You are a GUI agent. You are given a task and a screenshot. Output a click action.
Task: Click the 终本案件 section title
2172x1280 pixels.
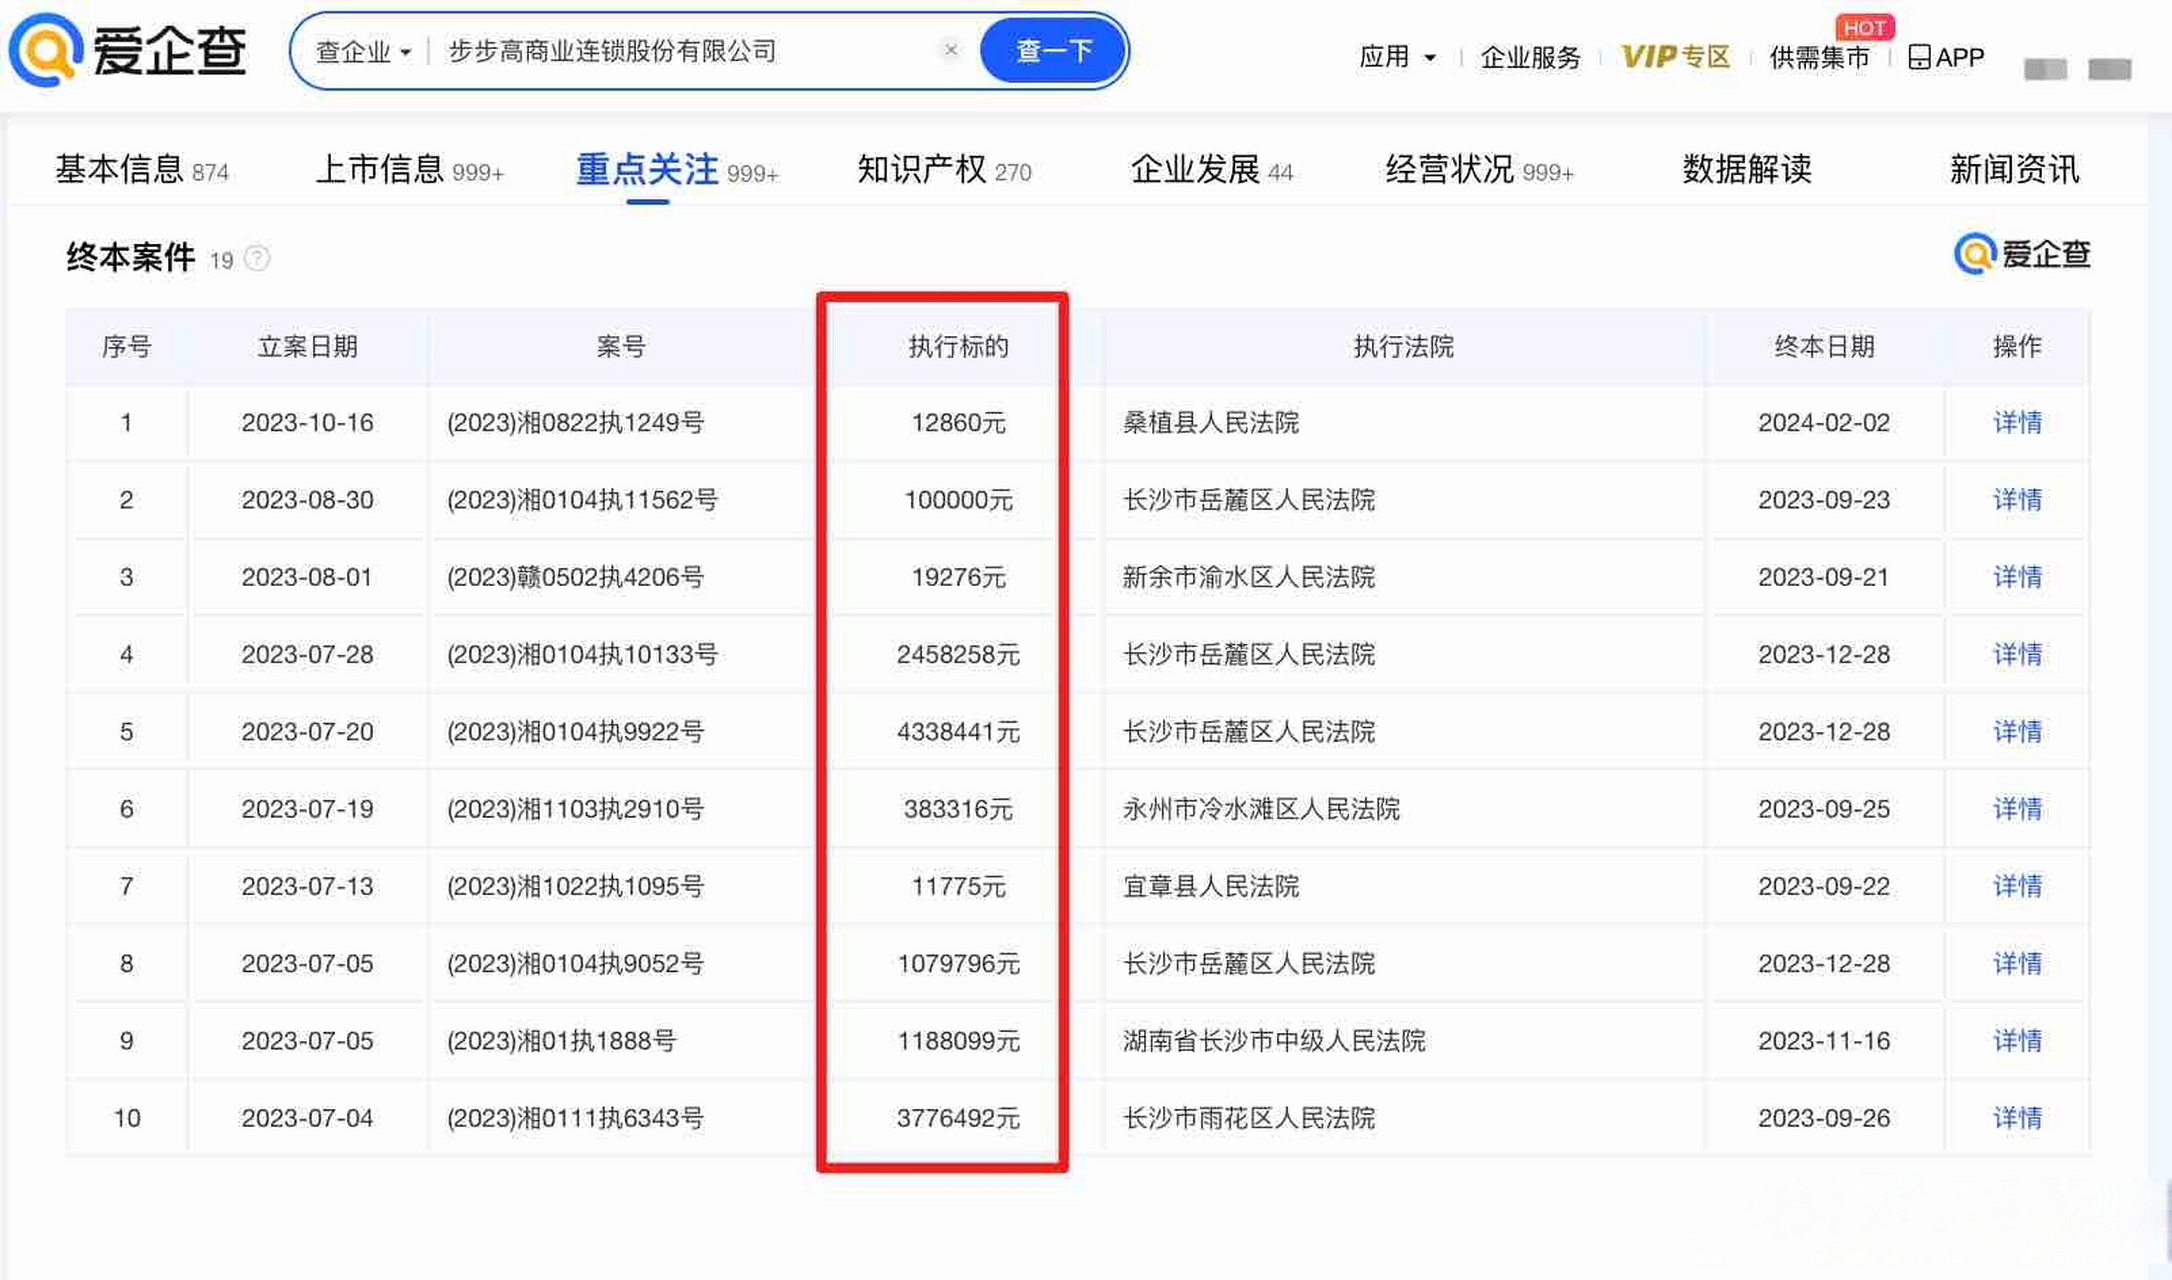tap(131, 258)
